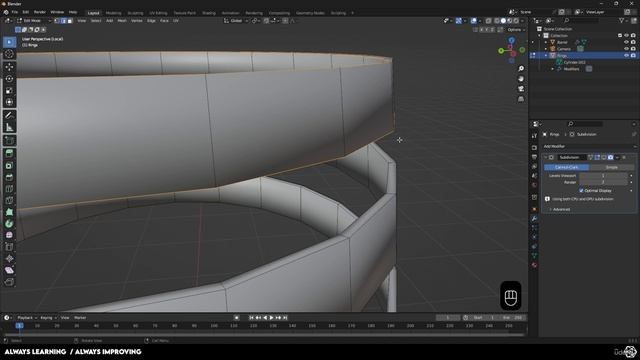Open the Face menu in viewport header
This screenshot has height=360, width=640.
click(164, 20)
